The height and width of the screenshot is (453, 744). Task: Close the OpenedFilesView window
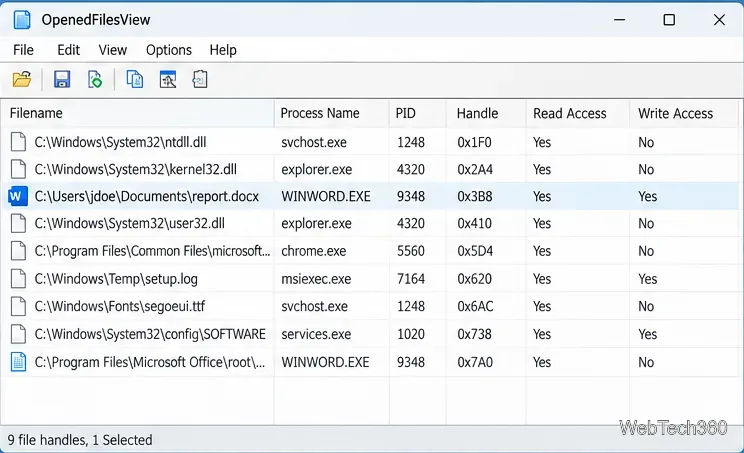pyautogui.click(x=719, y=20)
